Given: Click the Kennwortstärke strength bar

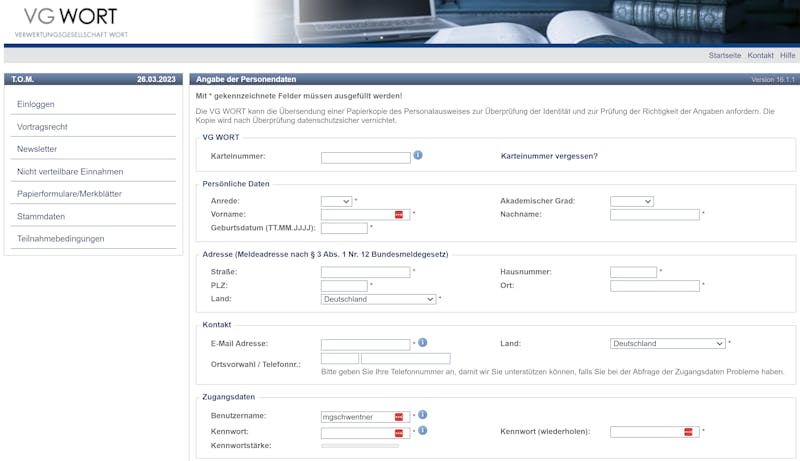Looking at the screenshot, I should point(360,446).
